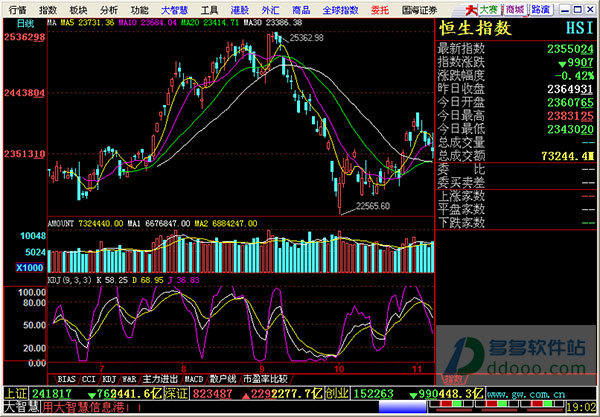Click the 日线 period label

26,24
